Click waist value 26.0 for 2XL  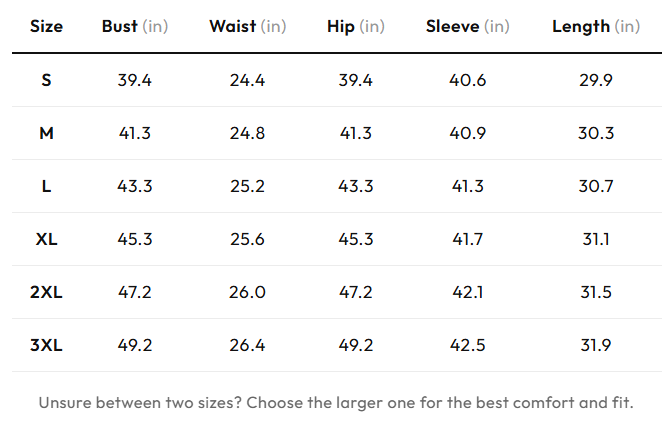[247, 292]
